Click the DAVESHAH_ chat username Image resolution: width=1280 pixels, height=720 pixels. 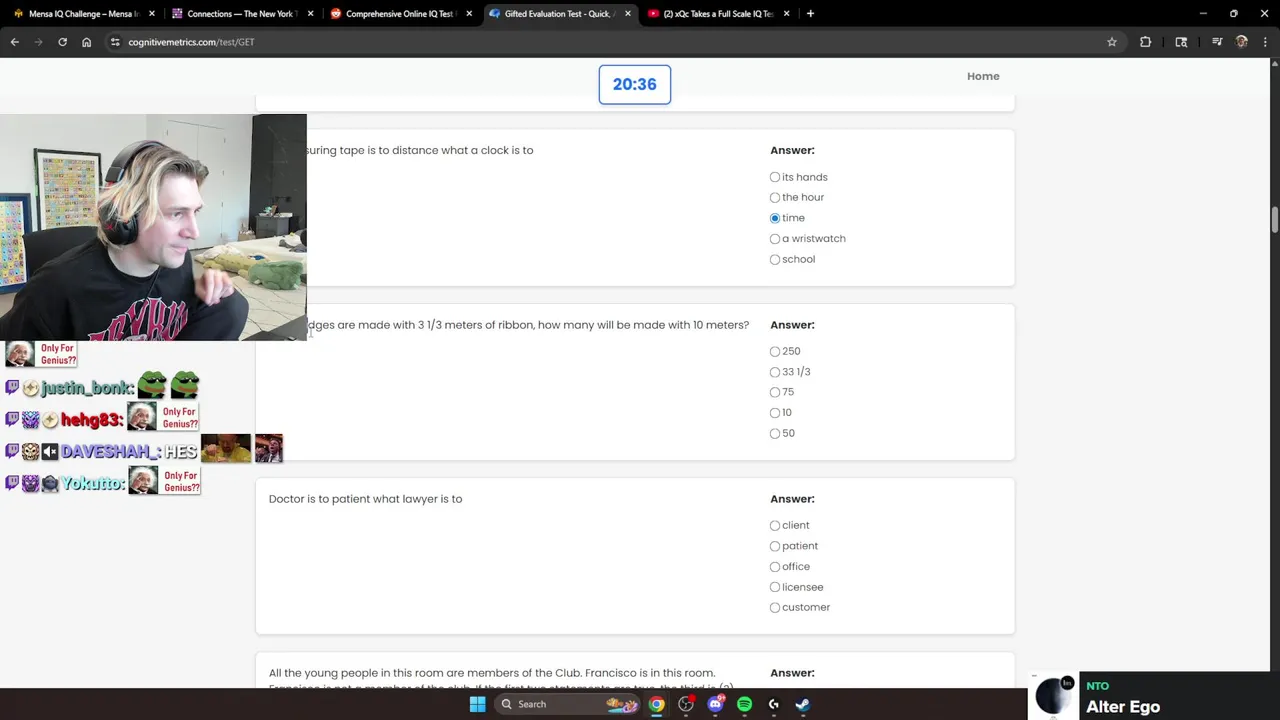pyautogui.click(x=109, y=451)
